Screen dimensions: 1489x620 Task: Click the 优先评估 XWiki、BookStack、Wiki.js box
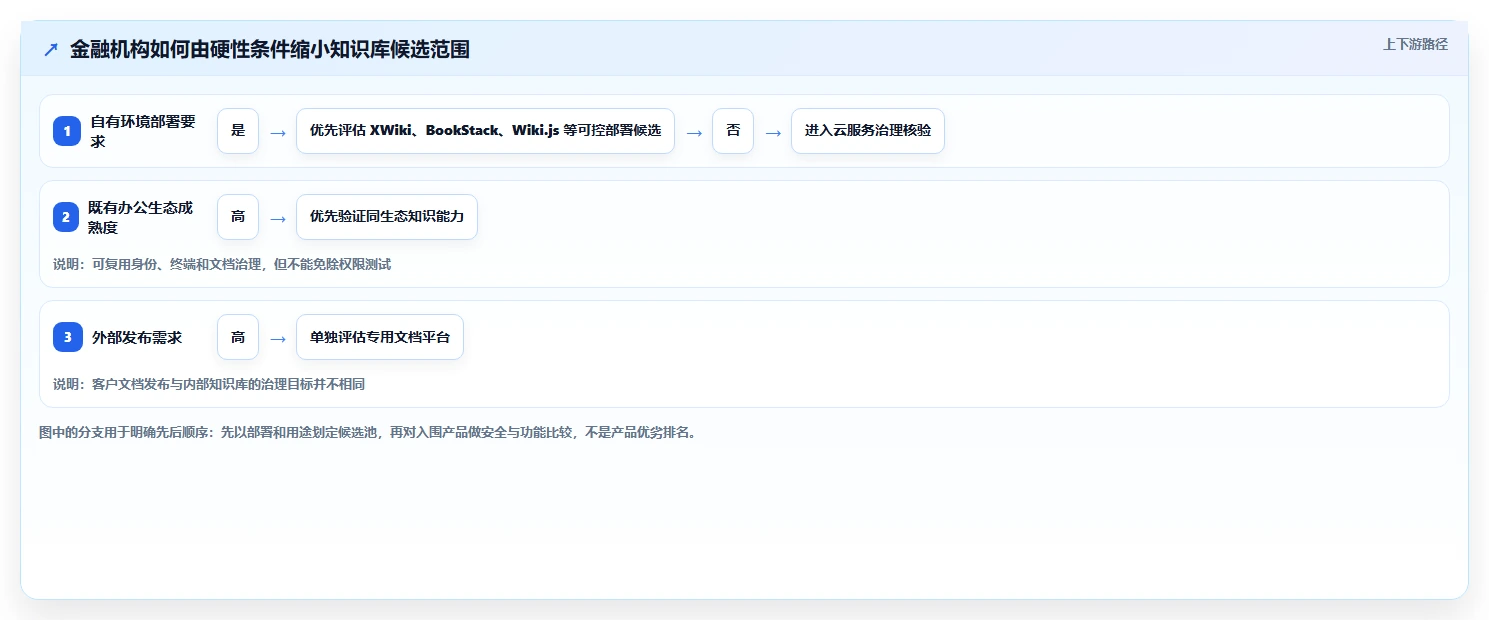pyautogui.click(x=485, y=131)
